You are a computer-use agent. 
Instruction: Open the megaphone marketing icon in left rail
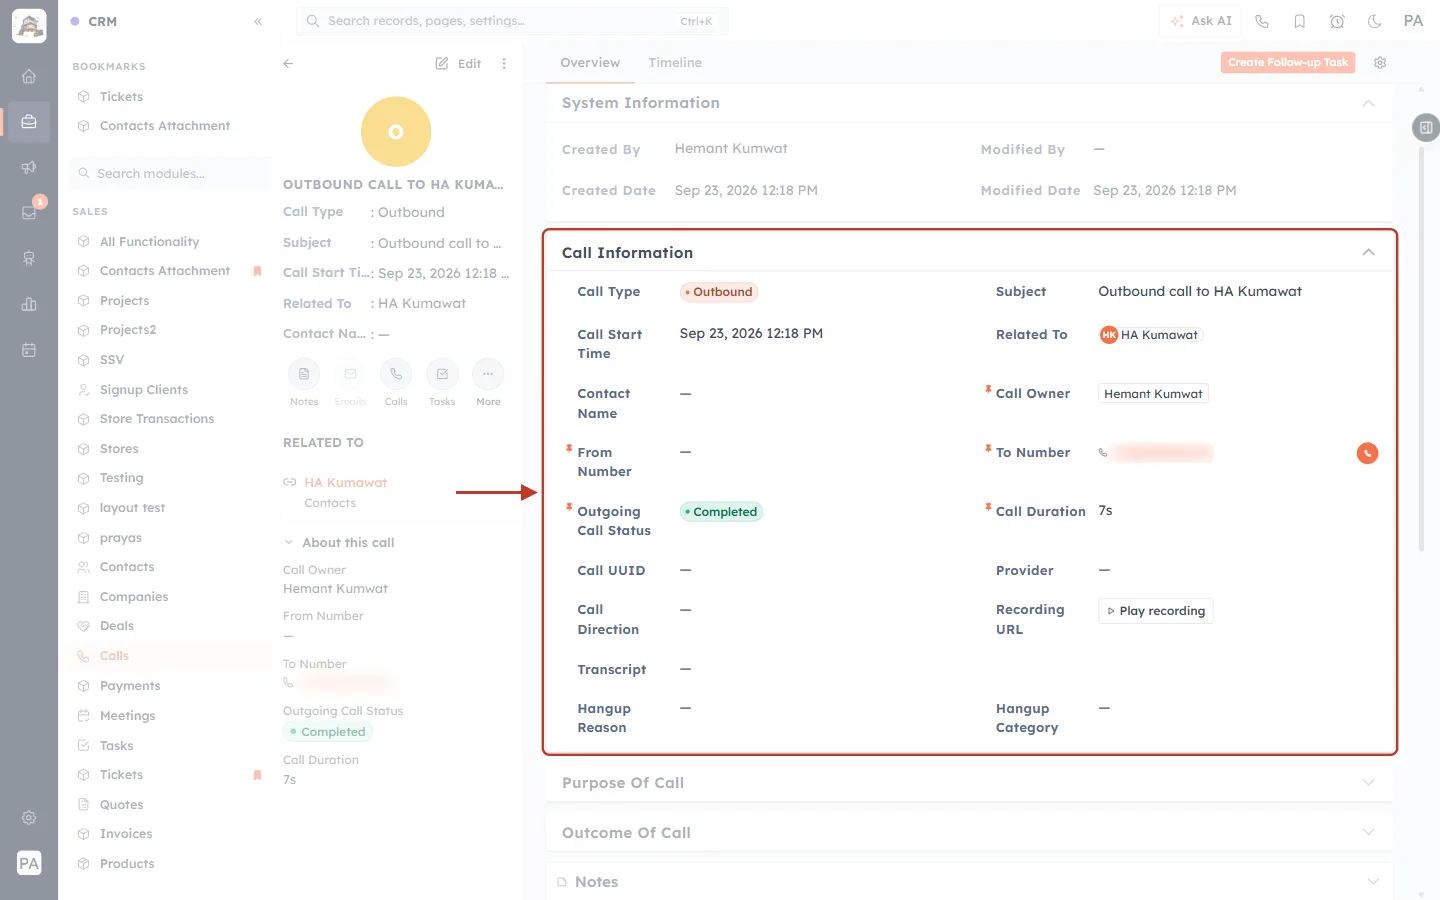[x=29, y=167]
